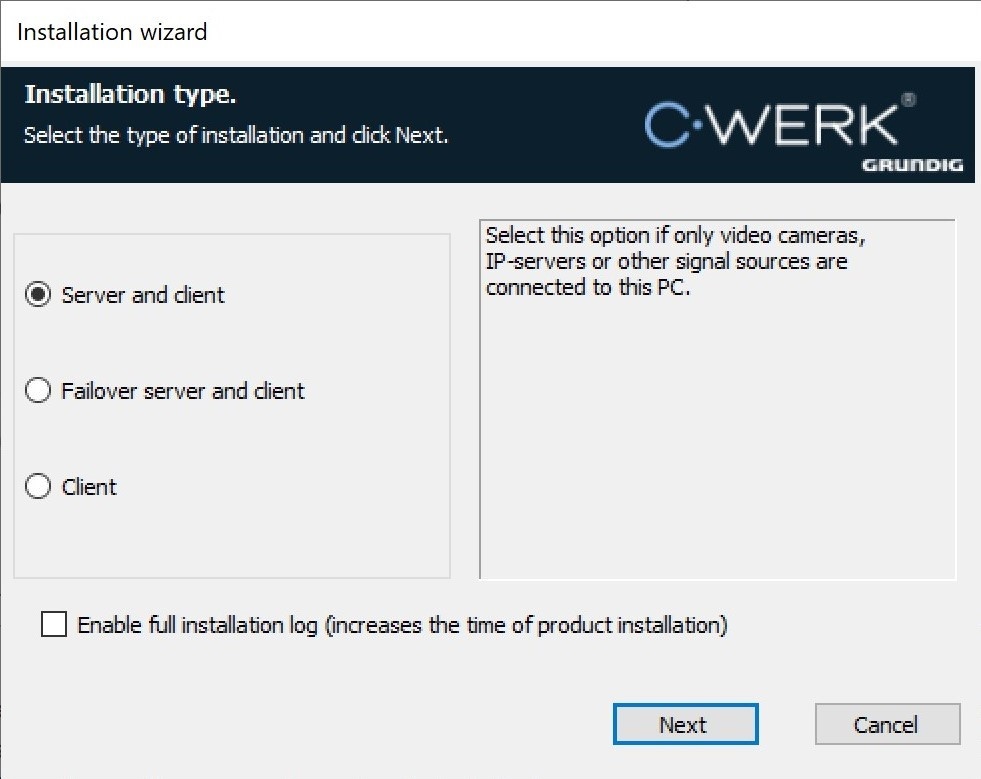Click the 'Server and client' label text
Screen dimensions: 981x779
[x=143, y=295]
